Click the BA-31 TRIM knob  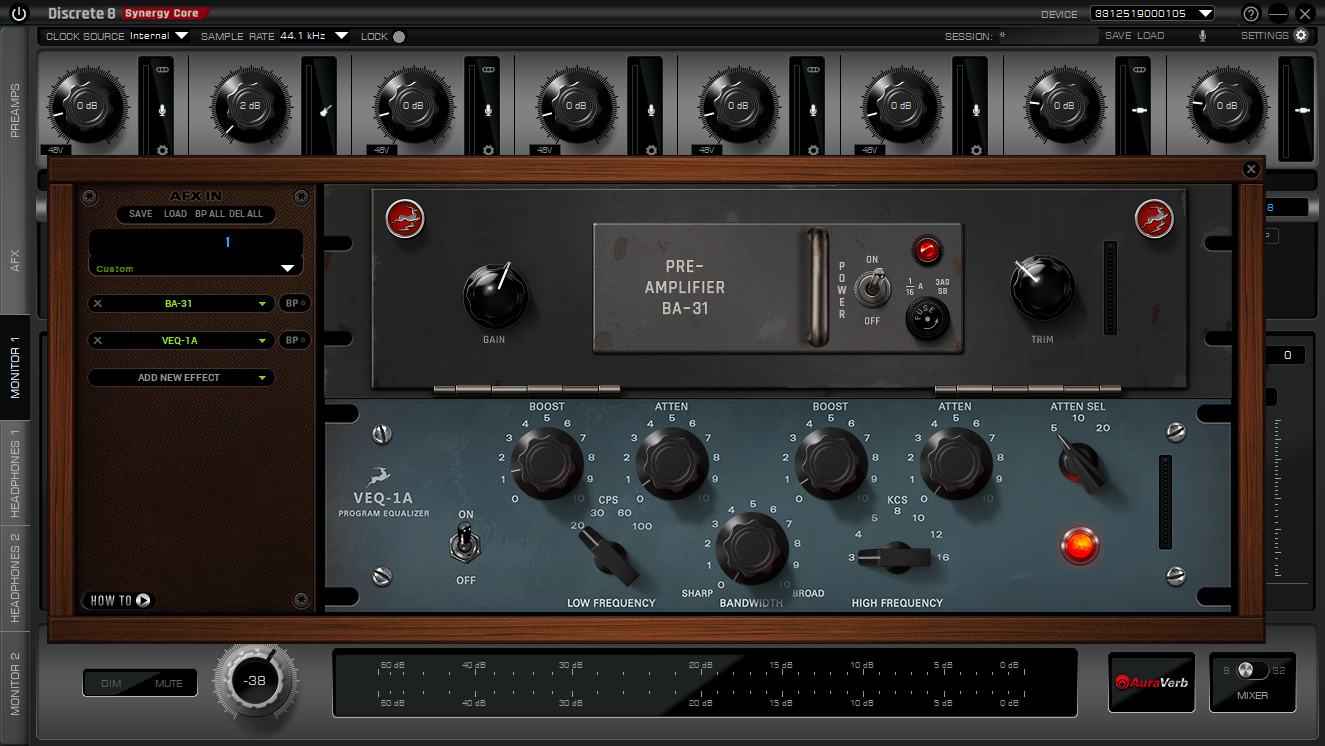1042,289
